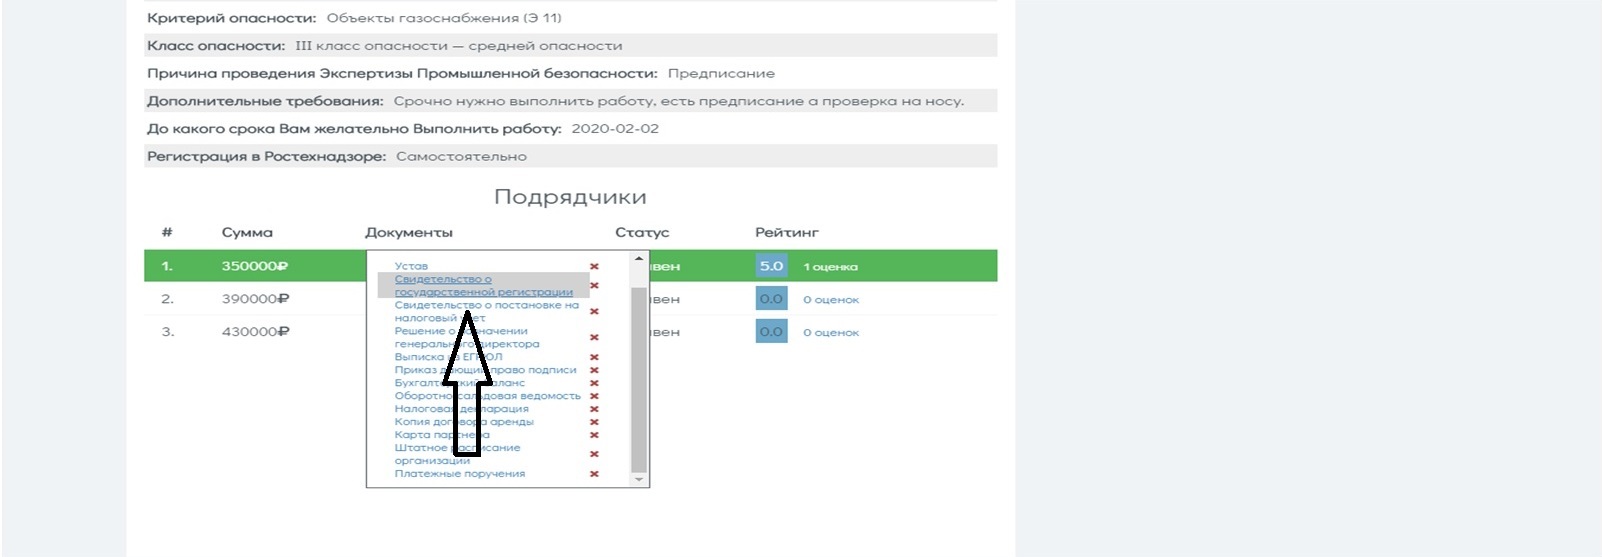Click the 5.0 rating badge
The image size is (1602, 557).
[771, 266]
